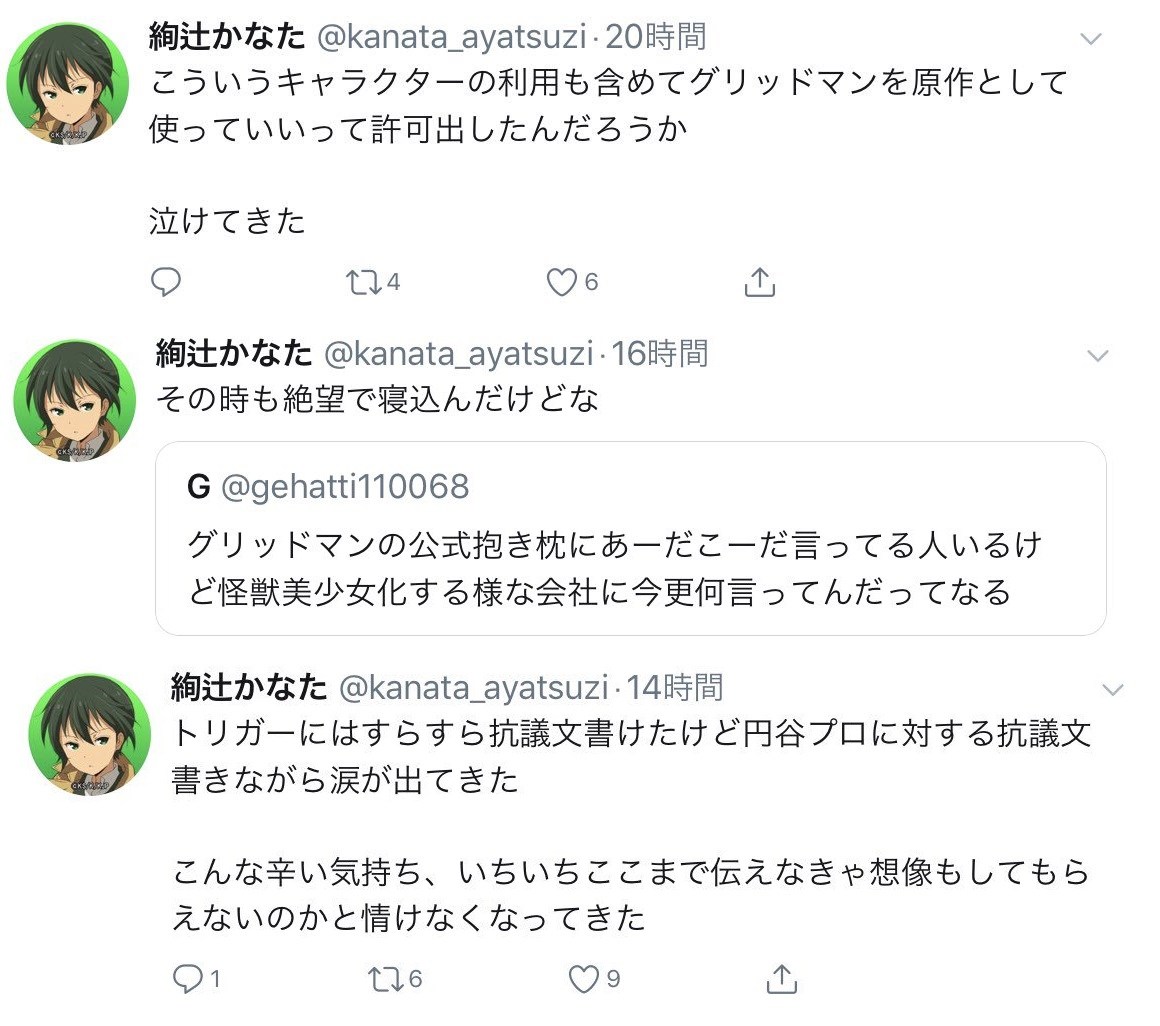Open the chevron menu on the 14時間 tweet

[1112, 689]
